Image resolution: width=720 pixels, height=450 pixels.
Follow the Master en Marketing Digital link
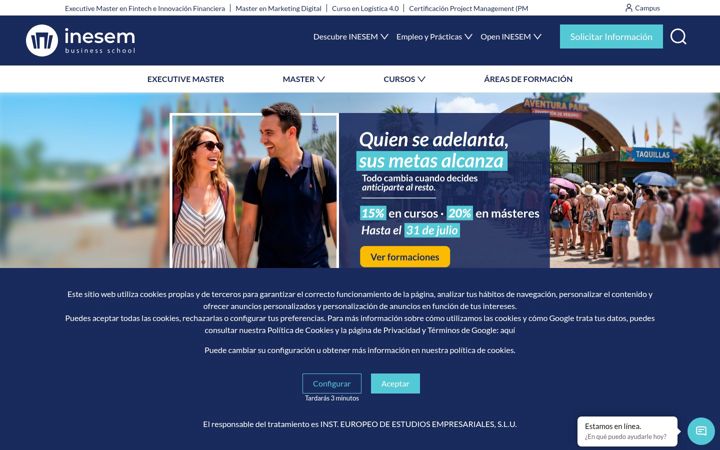click(278, 8)
